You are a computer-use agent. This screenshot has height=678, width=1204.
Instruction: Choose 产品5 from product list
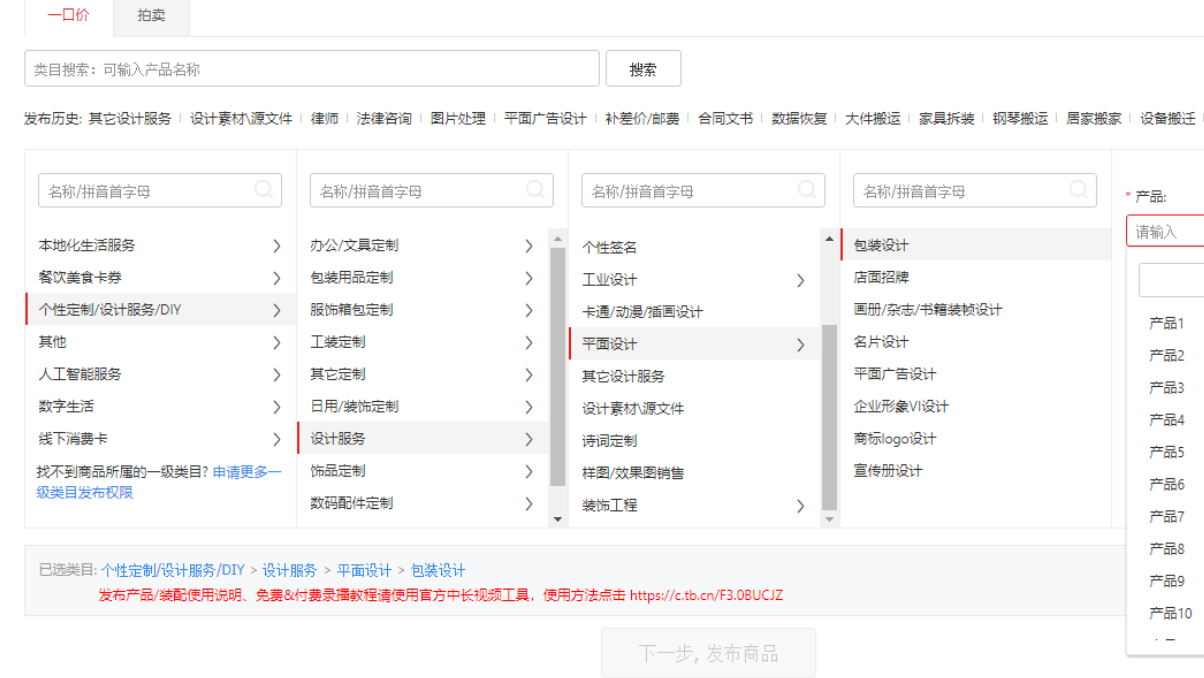tap(1167, 452)
